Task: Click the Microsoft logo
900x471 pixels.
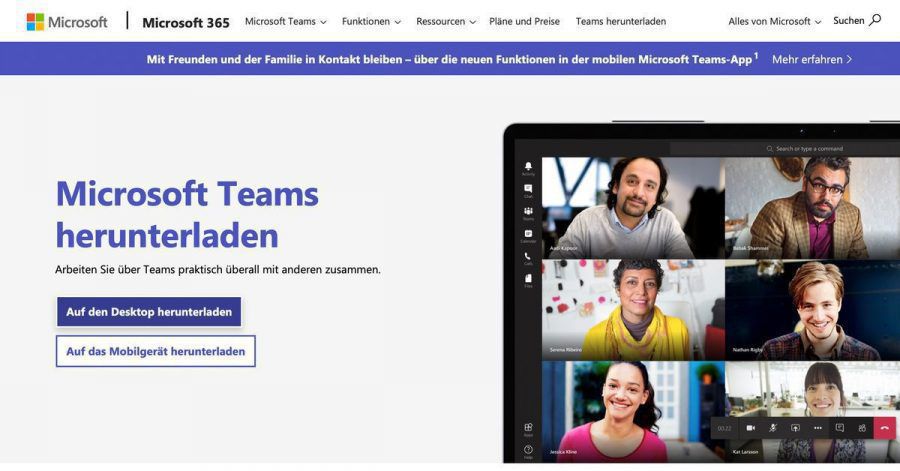Action: pyautogui.click(x=67, y=22)
